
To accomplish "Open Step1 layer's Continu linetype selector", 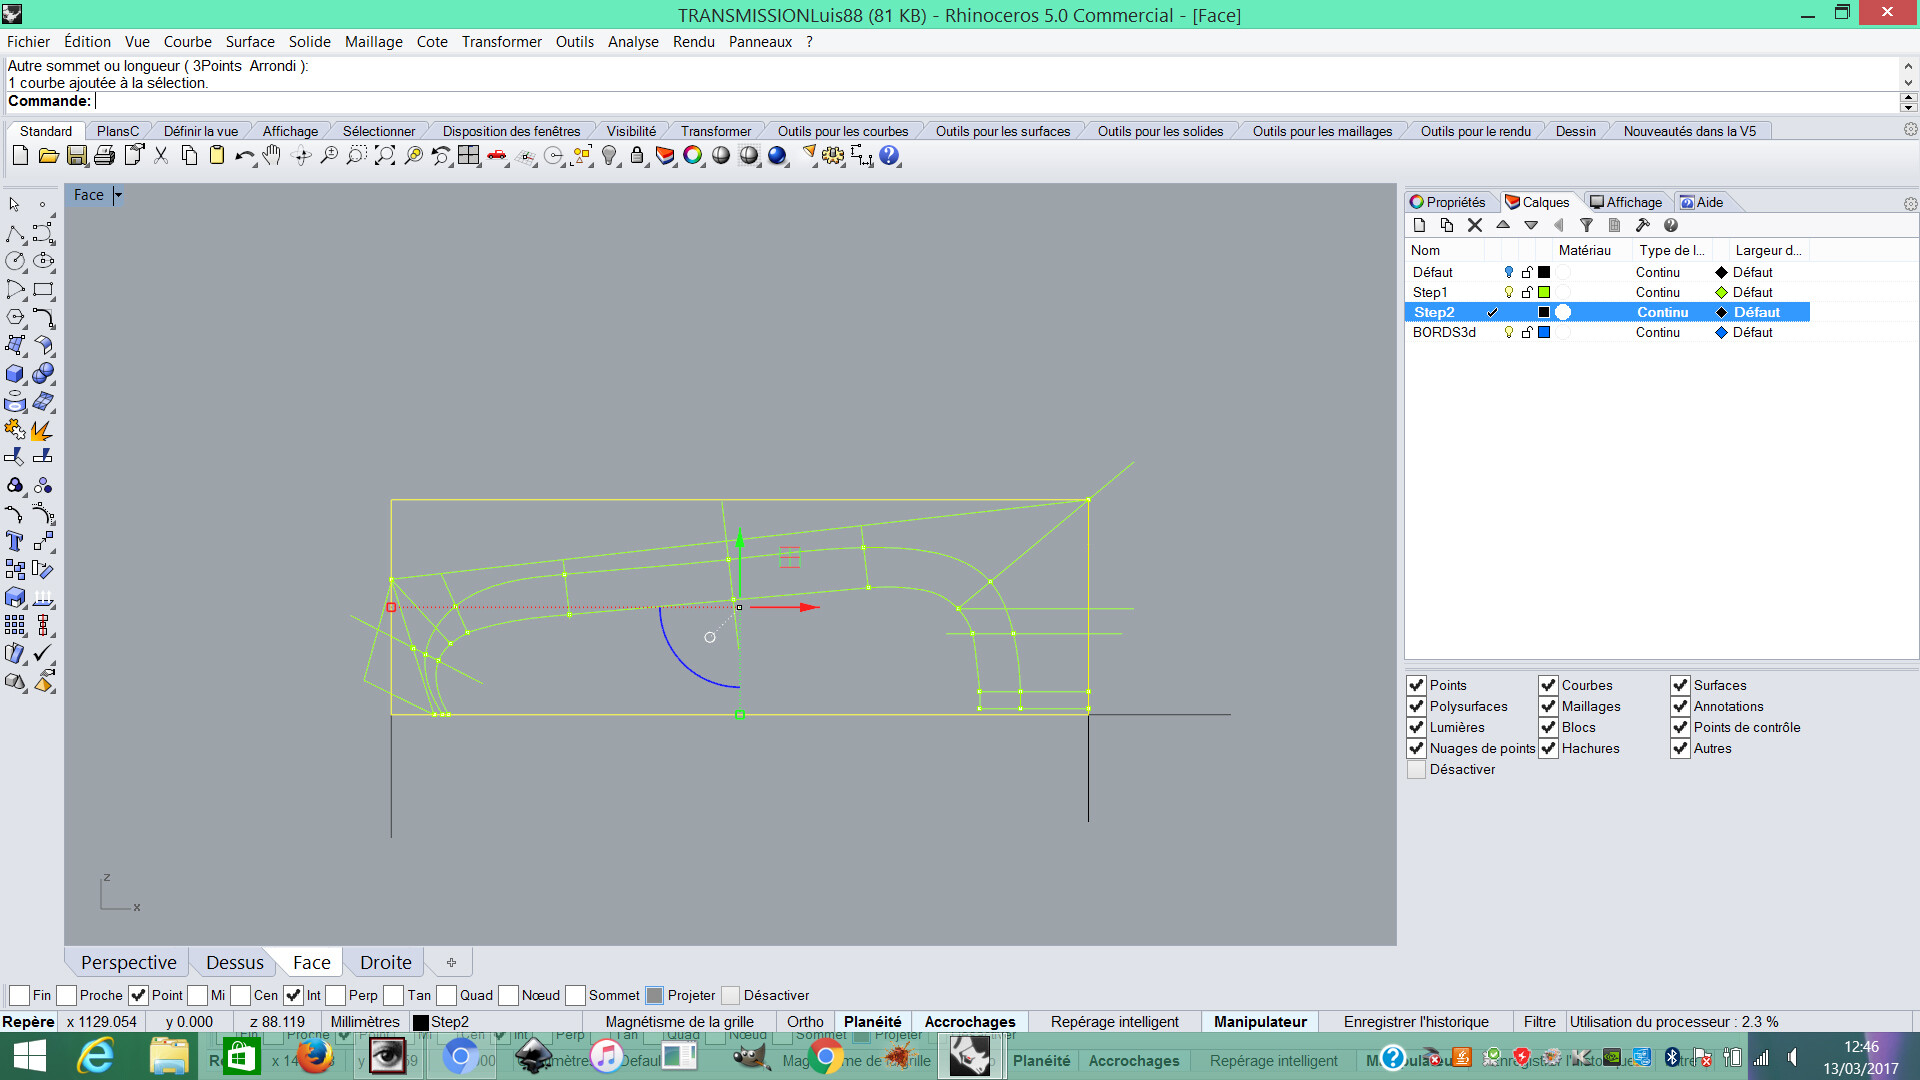I will click(1657, 293).
